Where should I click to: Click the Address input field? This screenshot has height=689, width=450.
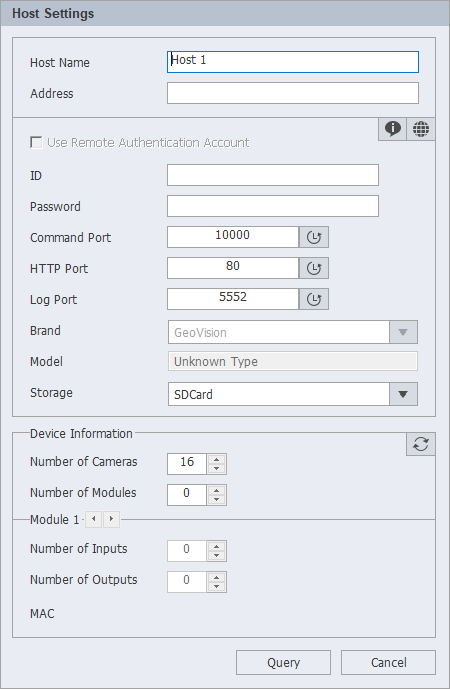coord(293,93)
